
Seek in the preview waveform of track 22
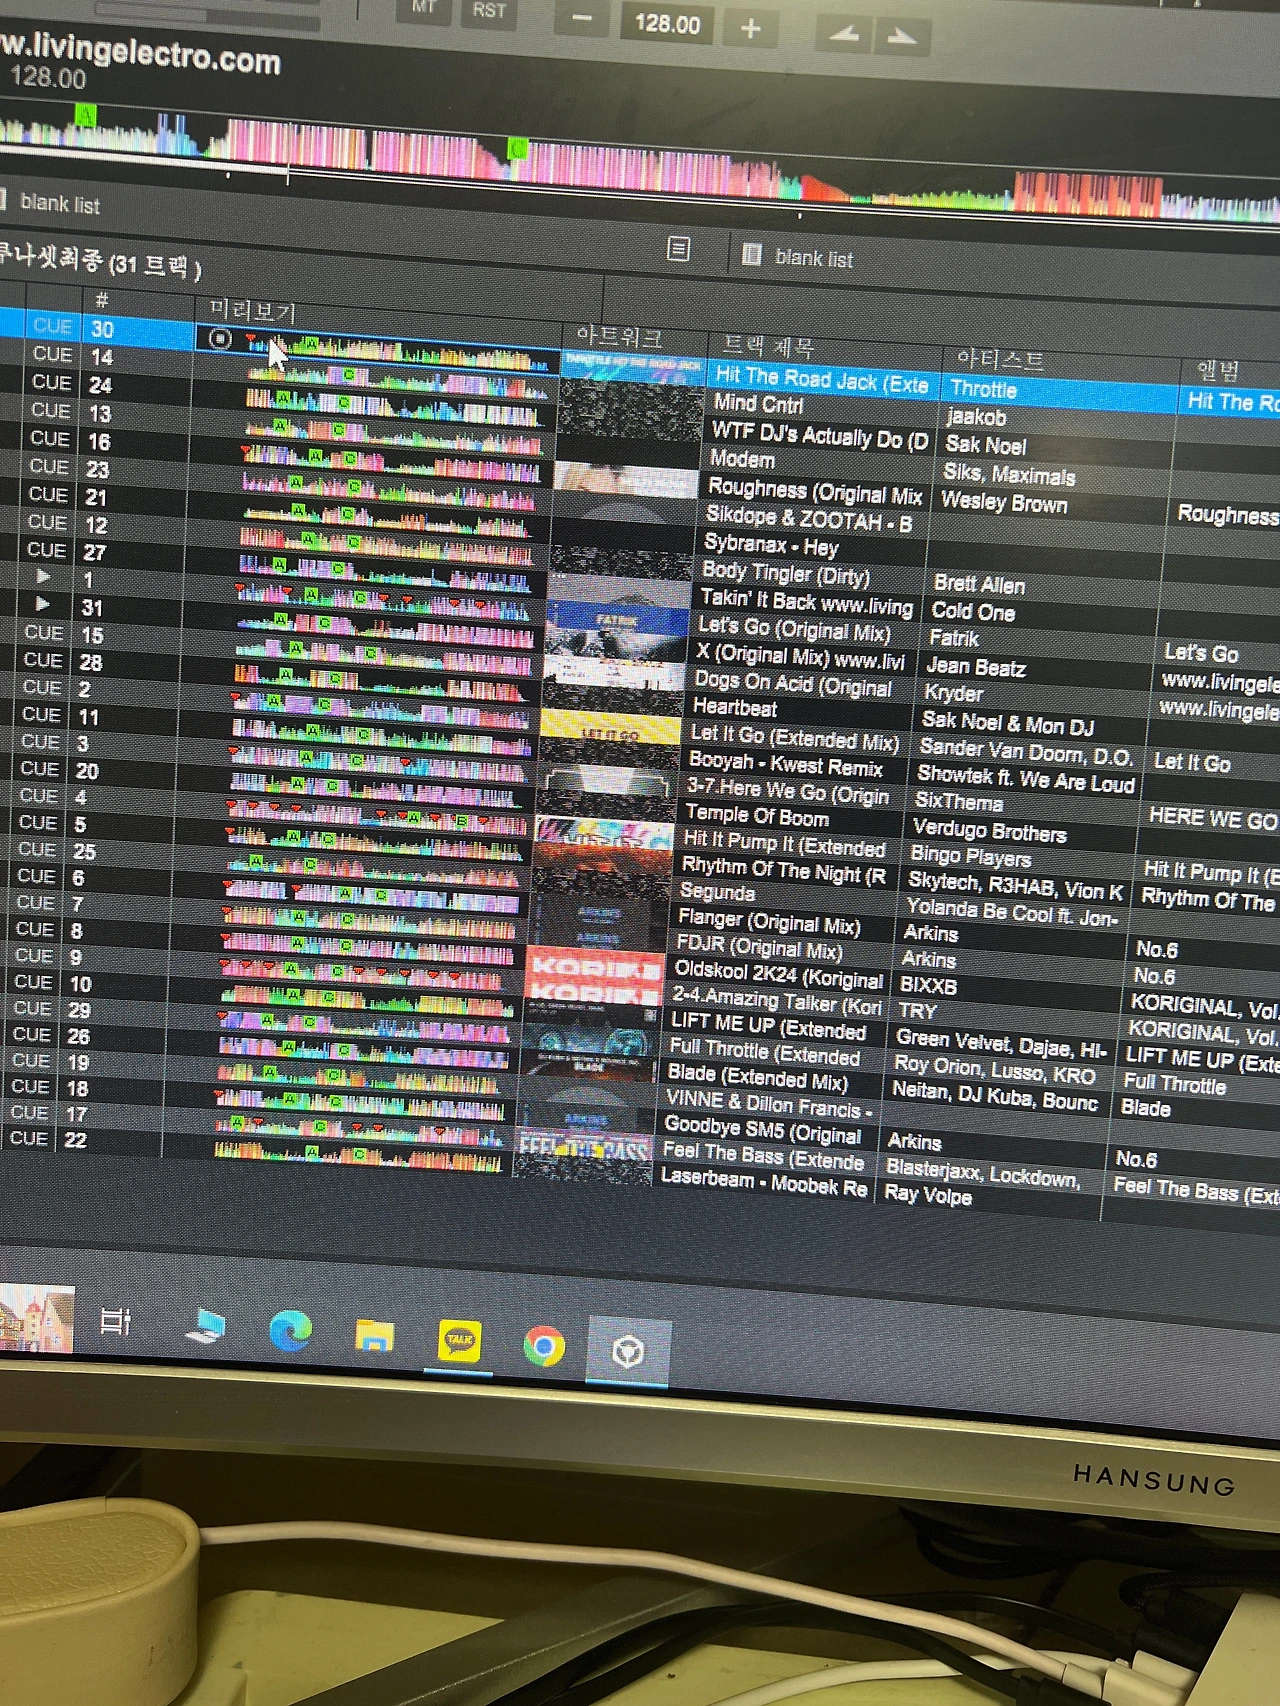click(x=357, y=1157)
